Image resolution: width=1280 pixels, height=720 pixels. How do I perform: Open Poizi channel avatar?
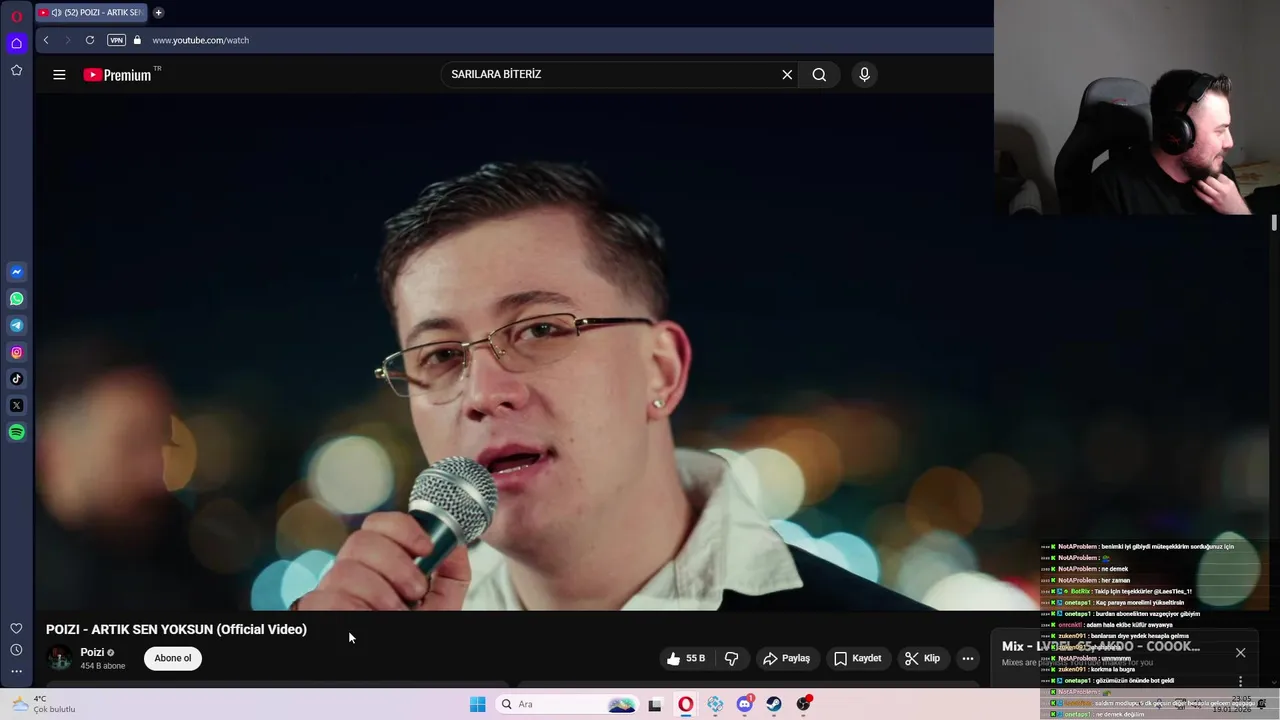click(x=60, y=658)
